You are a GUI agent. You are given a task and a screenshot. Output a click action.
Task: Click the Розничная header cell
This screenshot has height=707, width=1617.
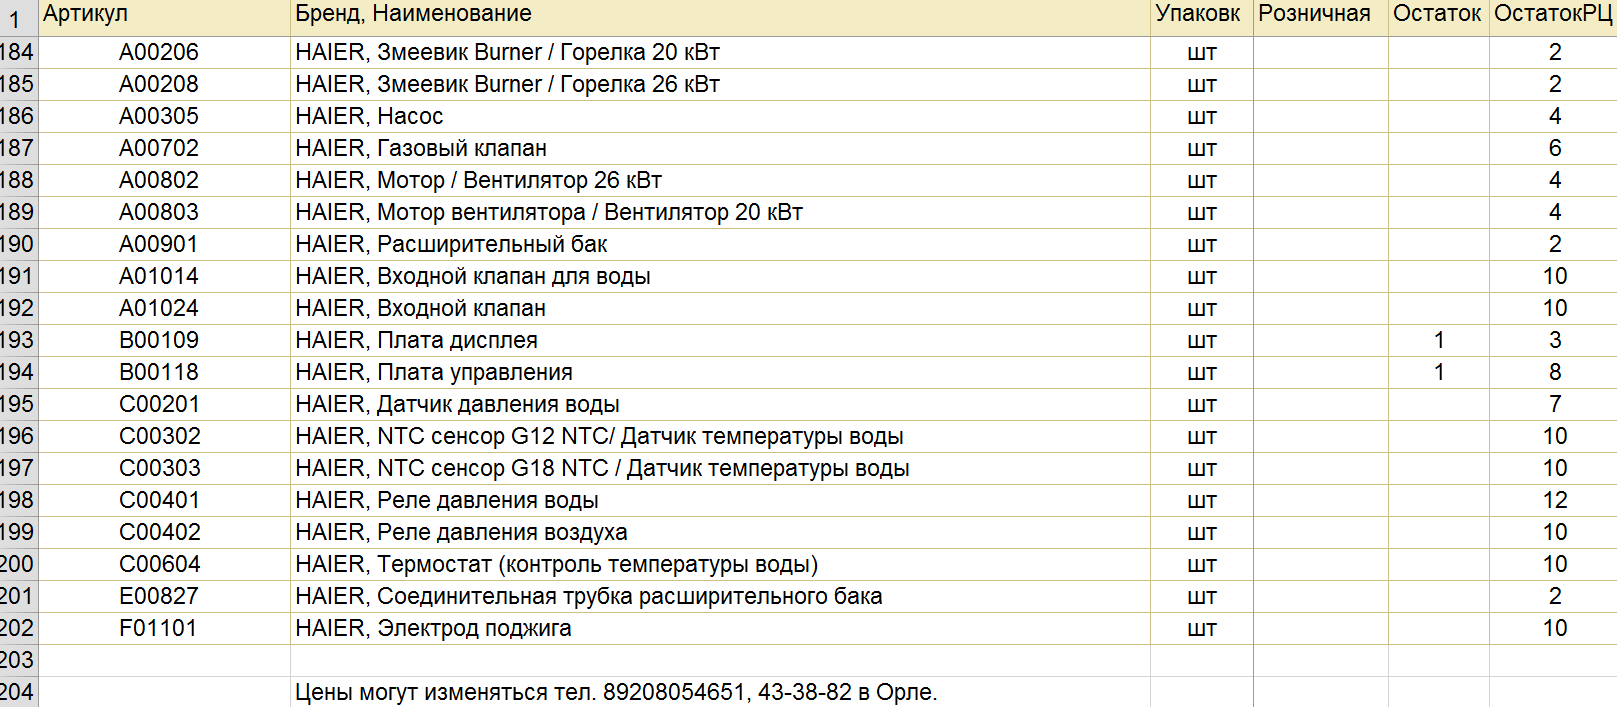coord(1321,18)
